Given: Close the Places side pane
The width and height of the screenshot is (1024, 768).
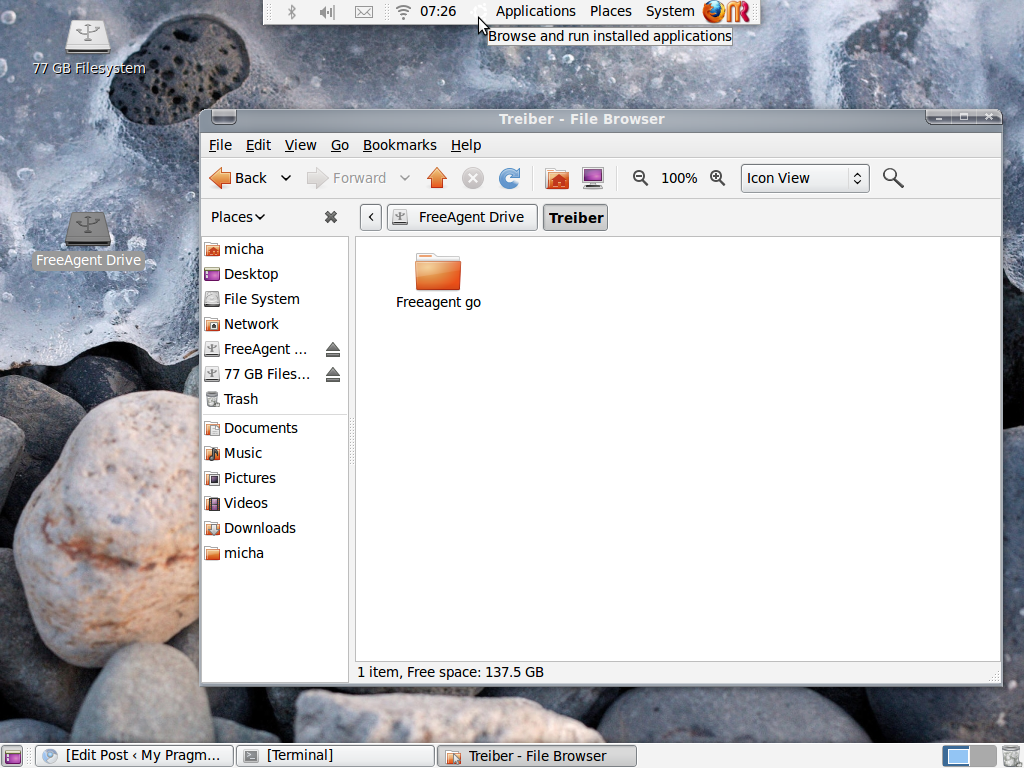Looking at the screenshot, I should pyautogui.click(x=331, y=217).
